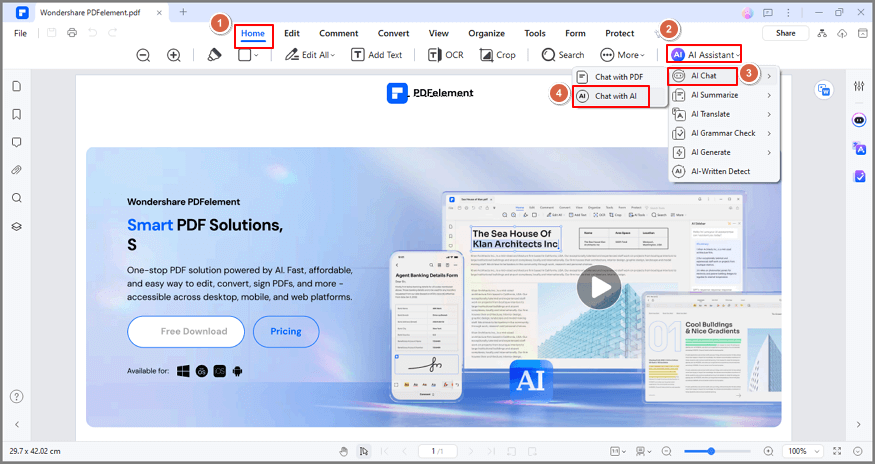Viewport: 875px width, 464px height.
Task: Open the three-dot title bar menu
Action: pos(788,12)
